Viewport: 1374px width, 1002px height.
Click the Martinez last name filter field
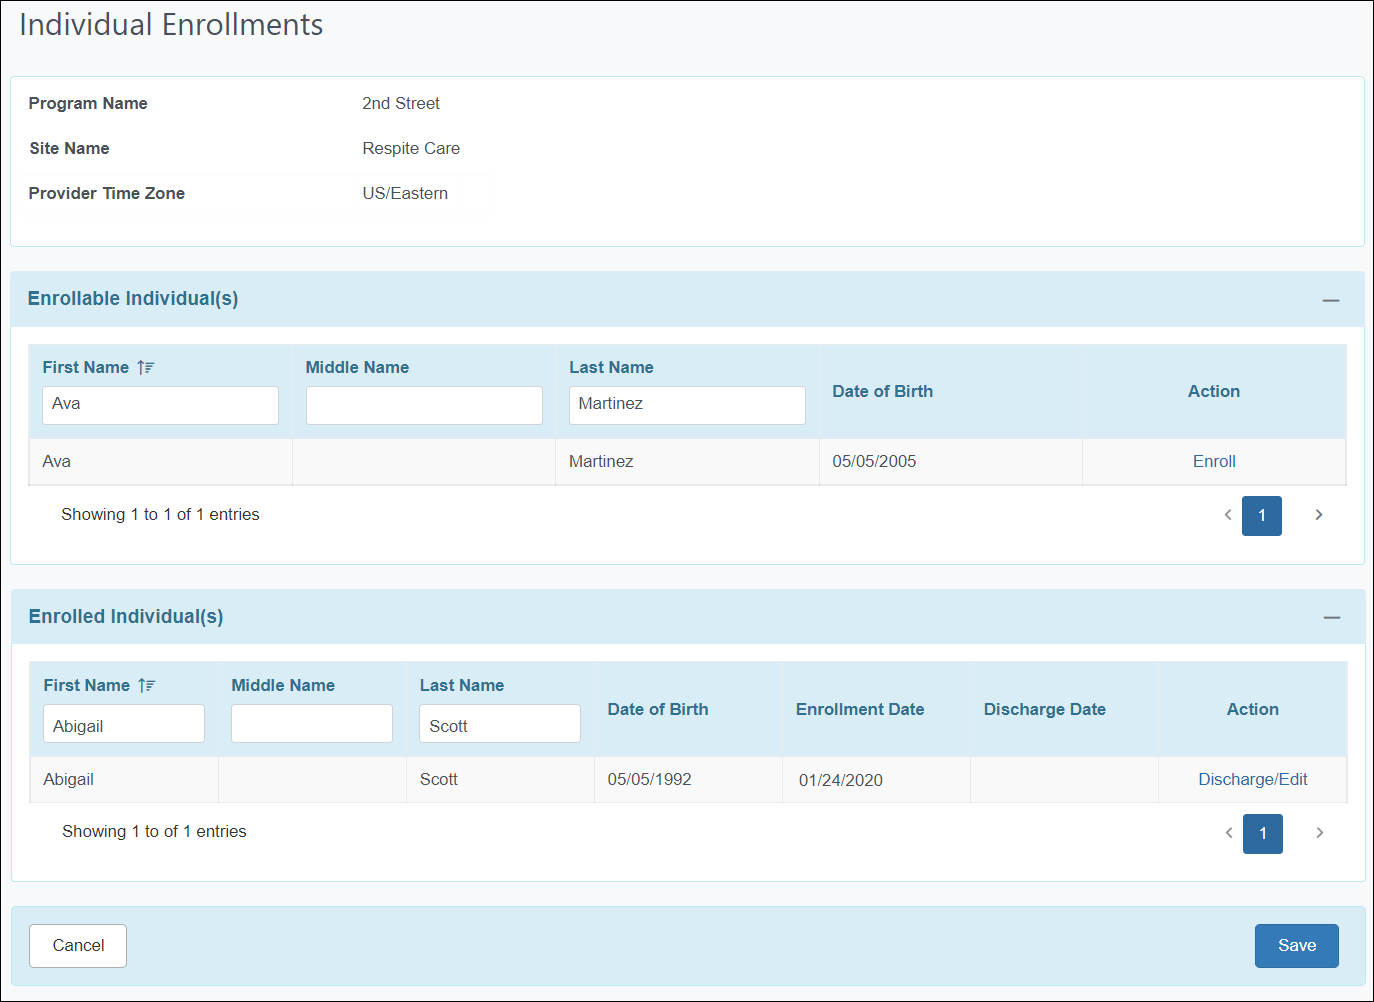[687, 405]
